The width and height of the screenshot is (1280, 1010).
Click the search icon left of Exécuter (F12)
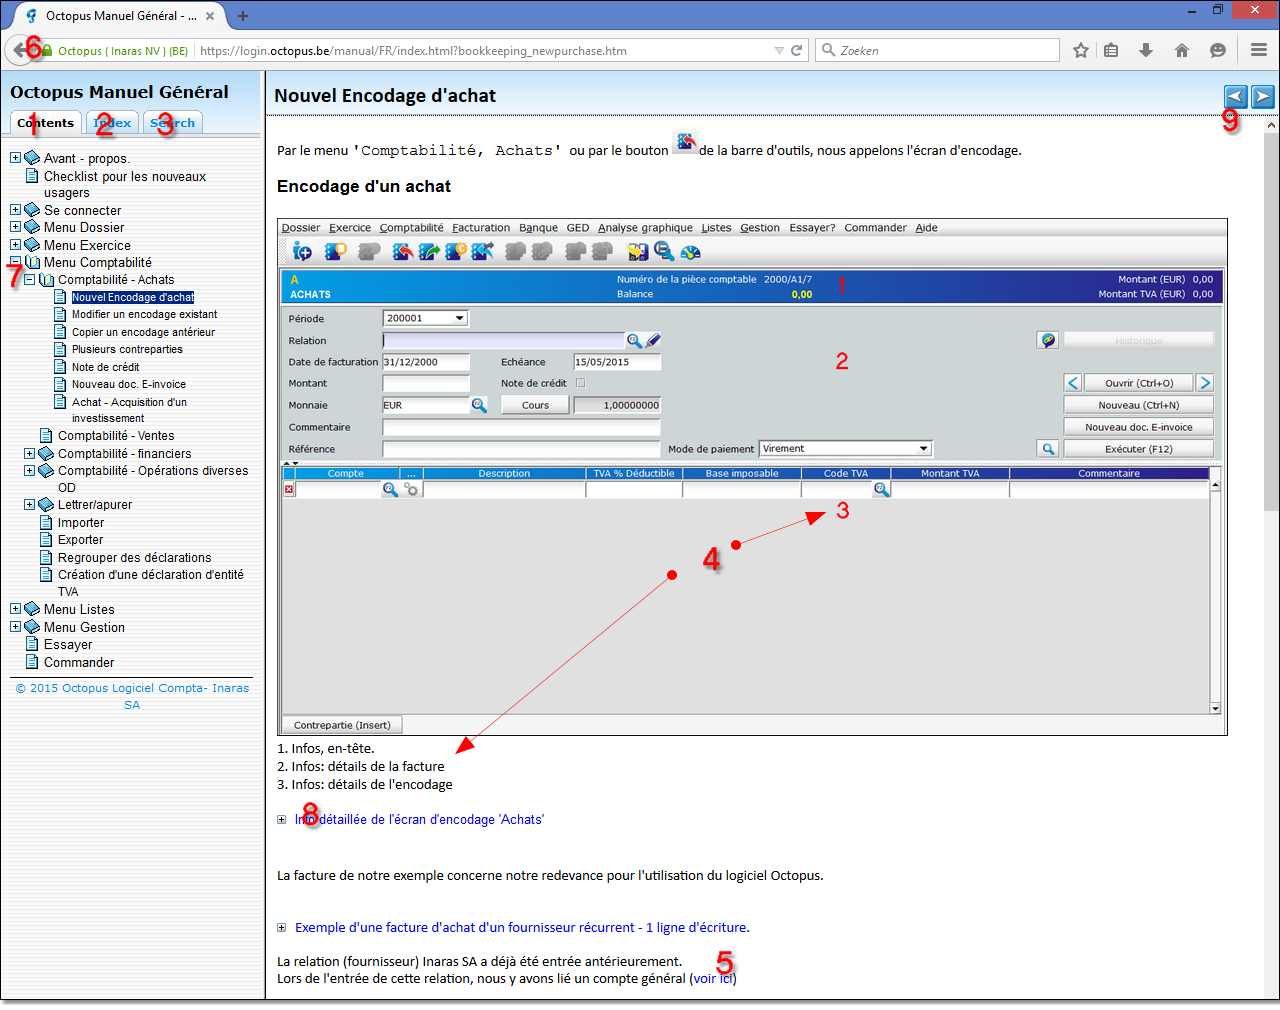[x=1048, y=449]
